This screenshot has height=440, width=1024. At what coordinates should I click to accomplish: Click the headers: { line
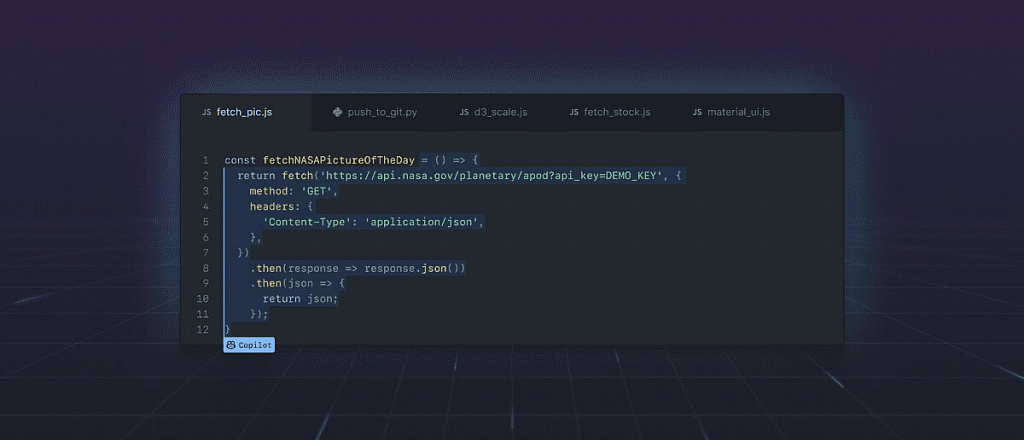[281, 206]
